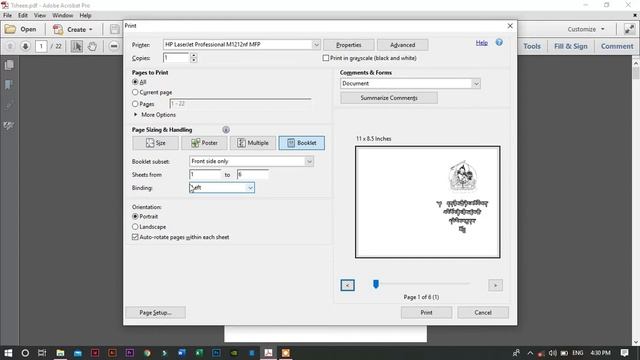This screenshot has width=640, height=360.
Task: Toggle Auto-rotate pages within each sheet
Action: [x=135, y=237]
